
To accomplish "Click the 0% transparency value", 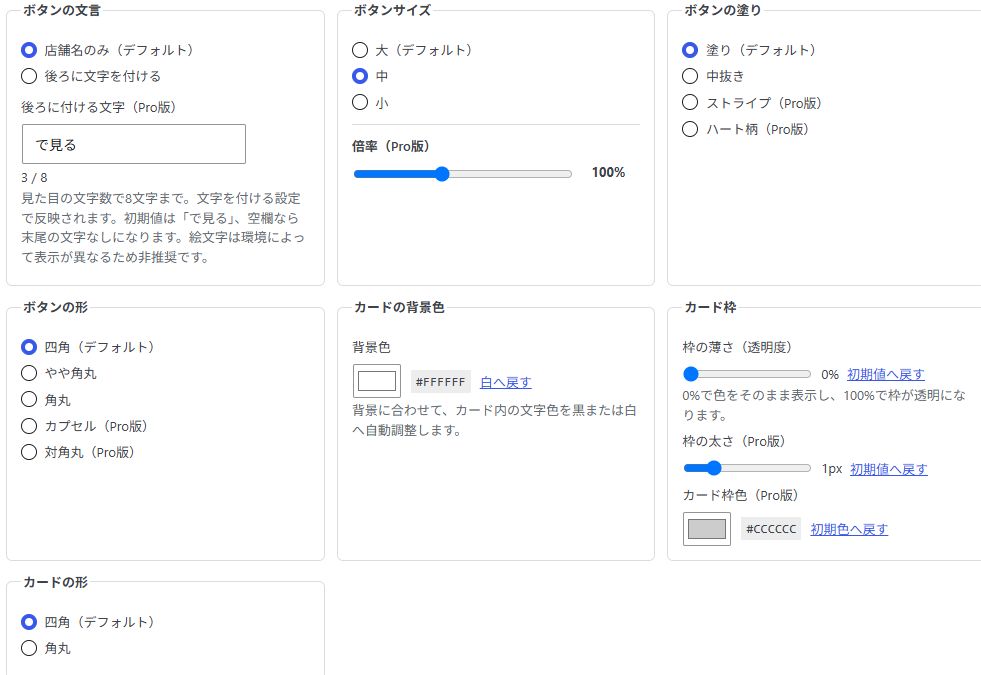I will [x=830, y=374].
